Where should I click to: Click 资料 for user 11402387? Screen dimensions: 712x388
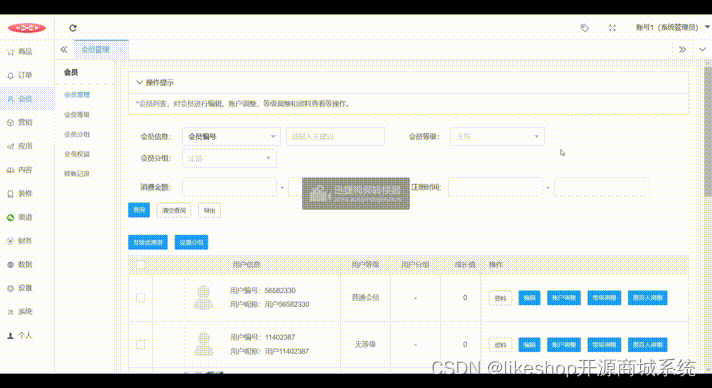pyautogui.click(x=500, y=345)
